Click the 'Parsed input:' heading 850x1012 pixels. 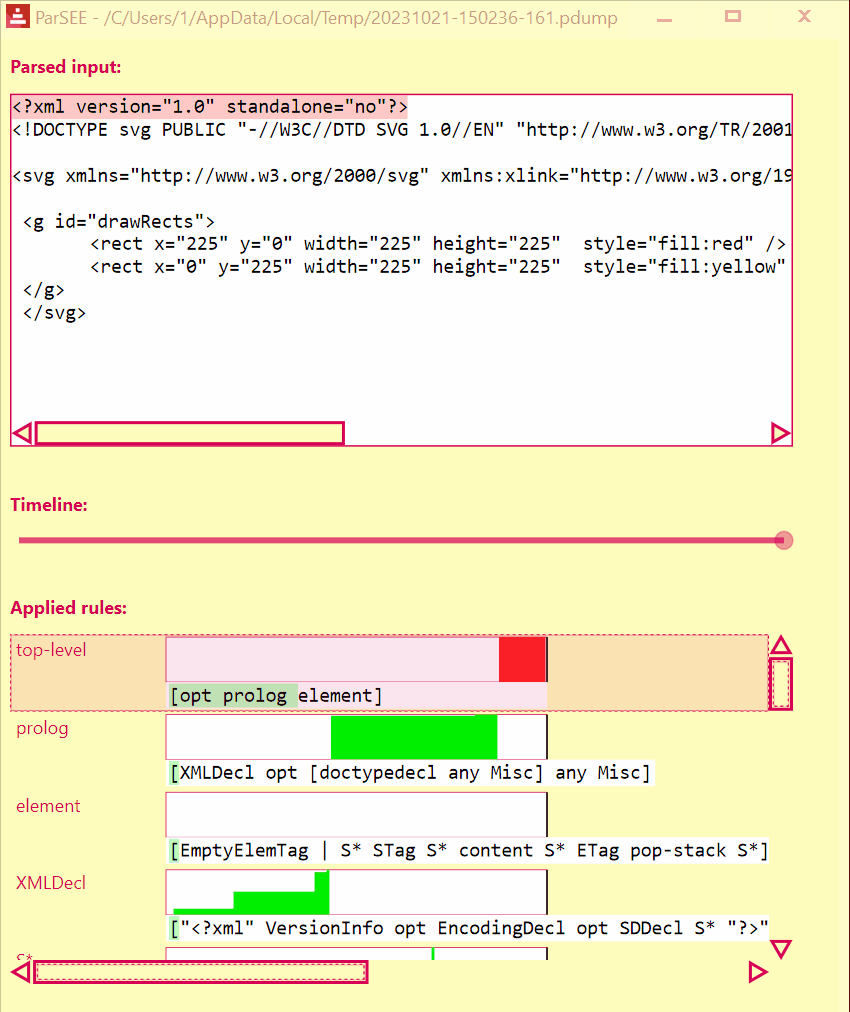tap(66, 67)
